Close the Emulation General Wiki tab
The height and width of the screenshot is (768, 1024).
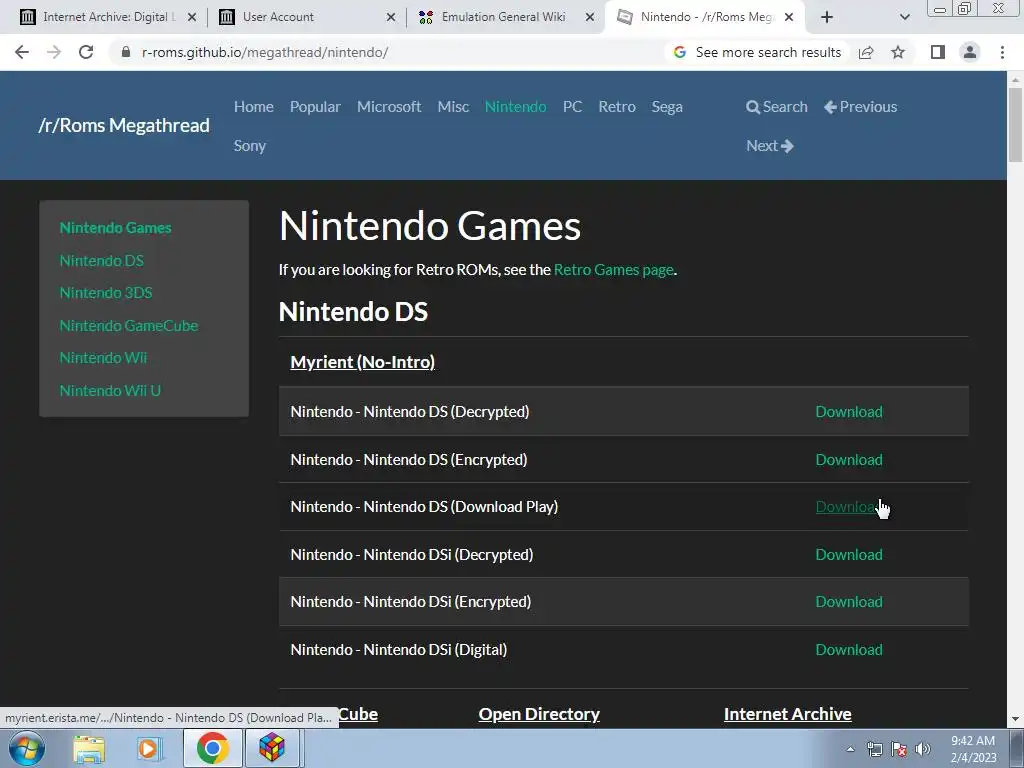pyautogui.click(x=590, y=17)
